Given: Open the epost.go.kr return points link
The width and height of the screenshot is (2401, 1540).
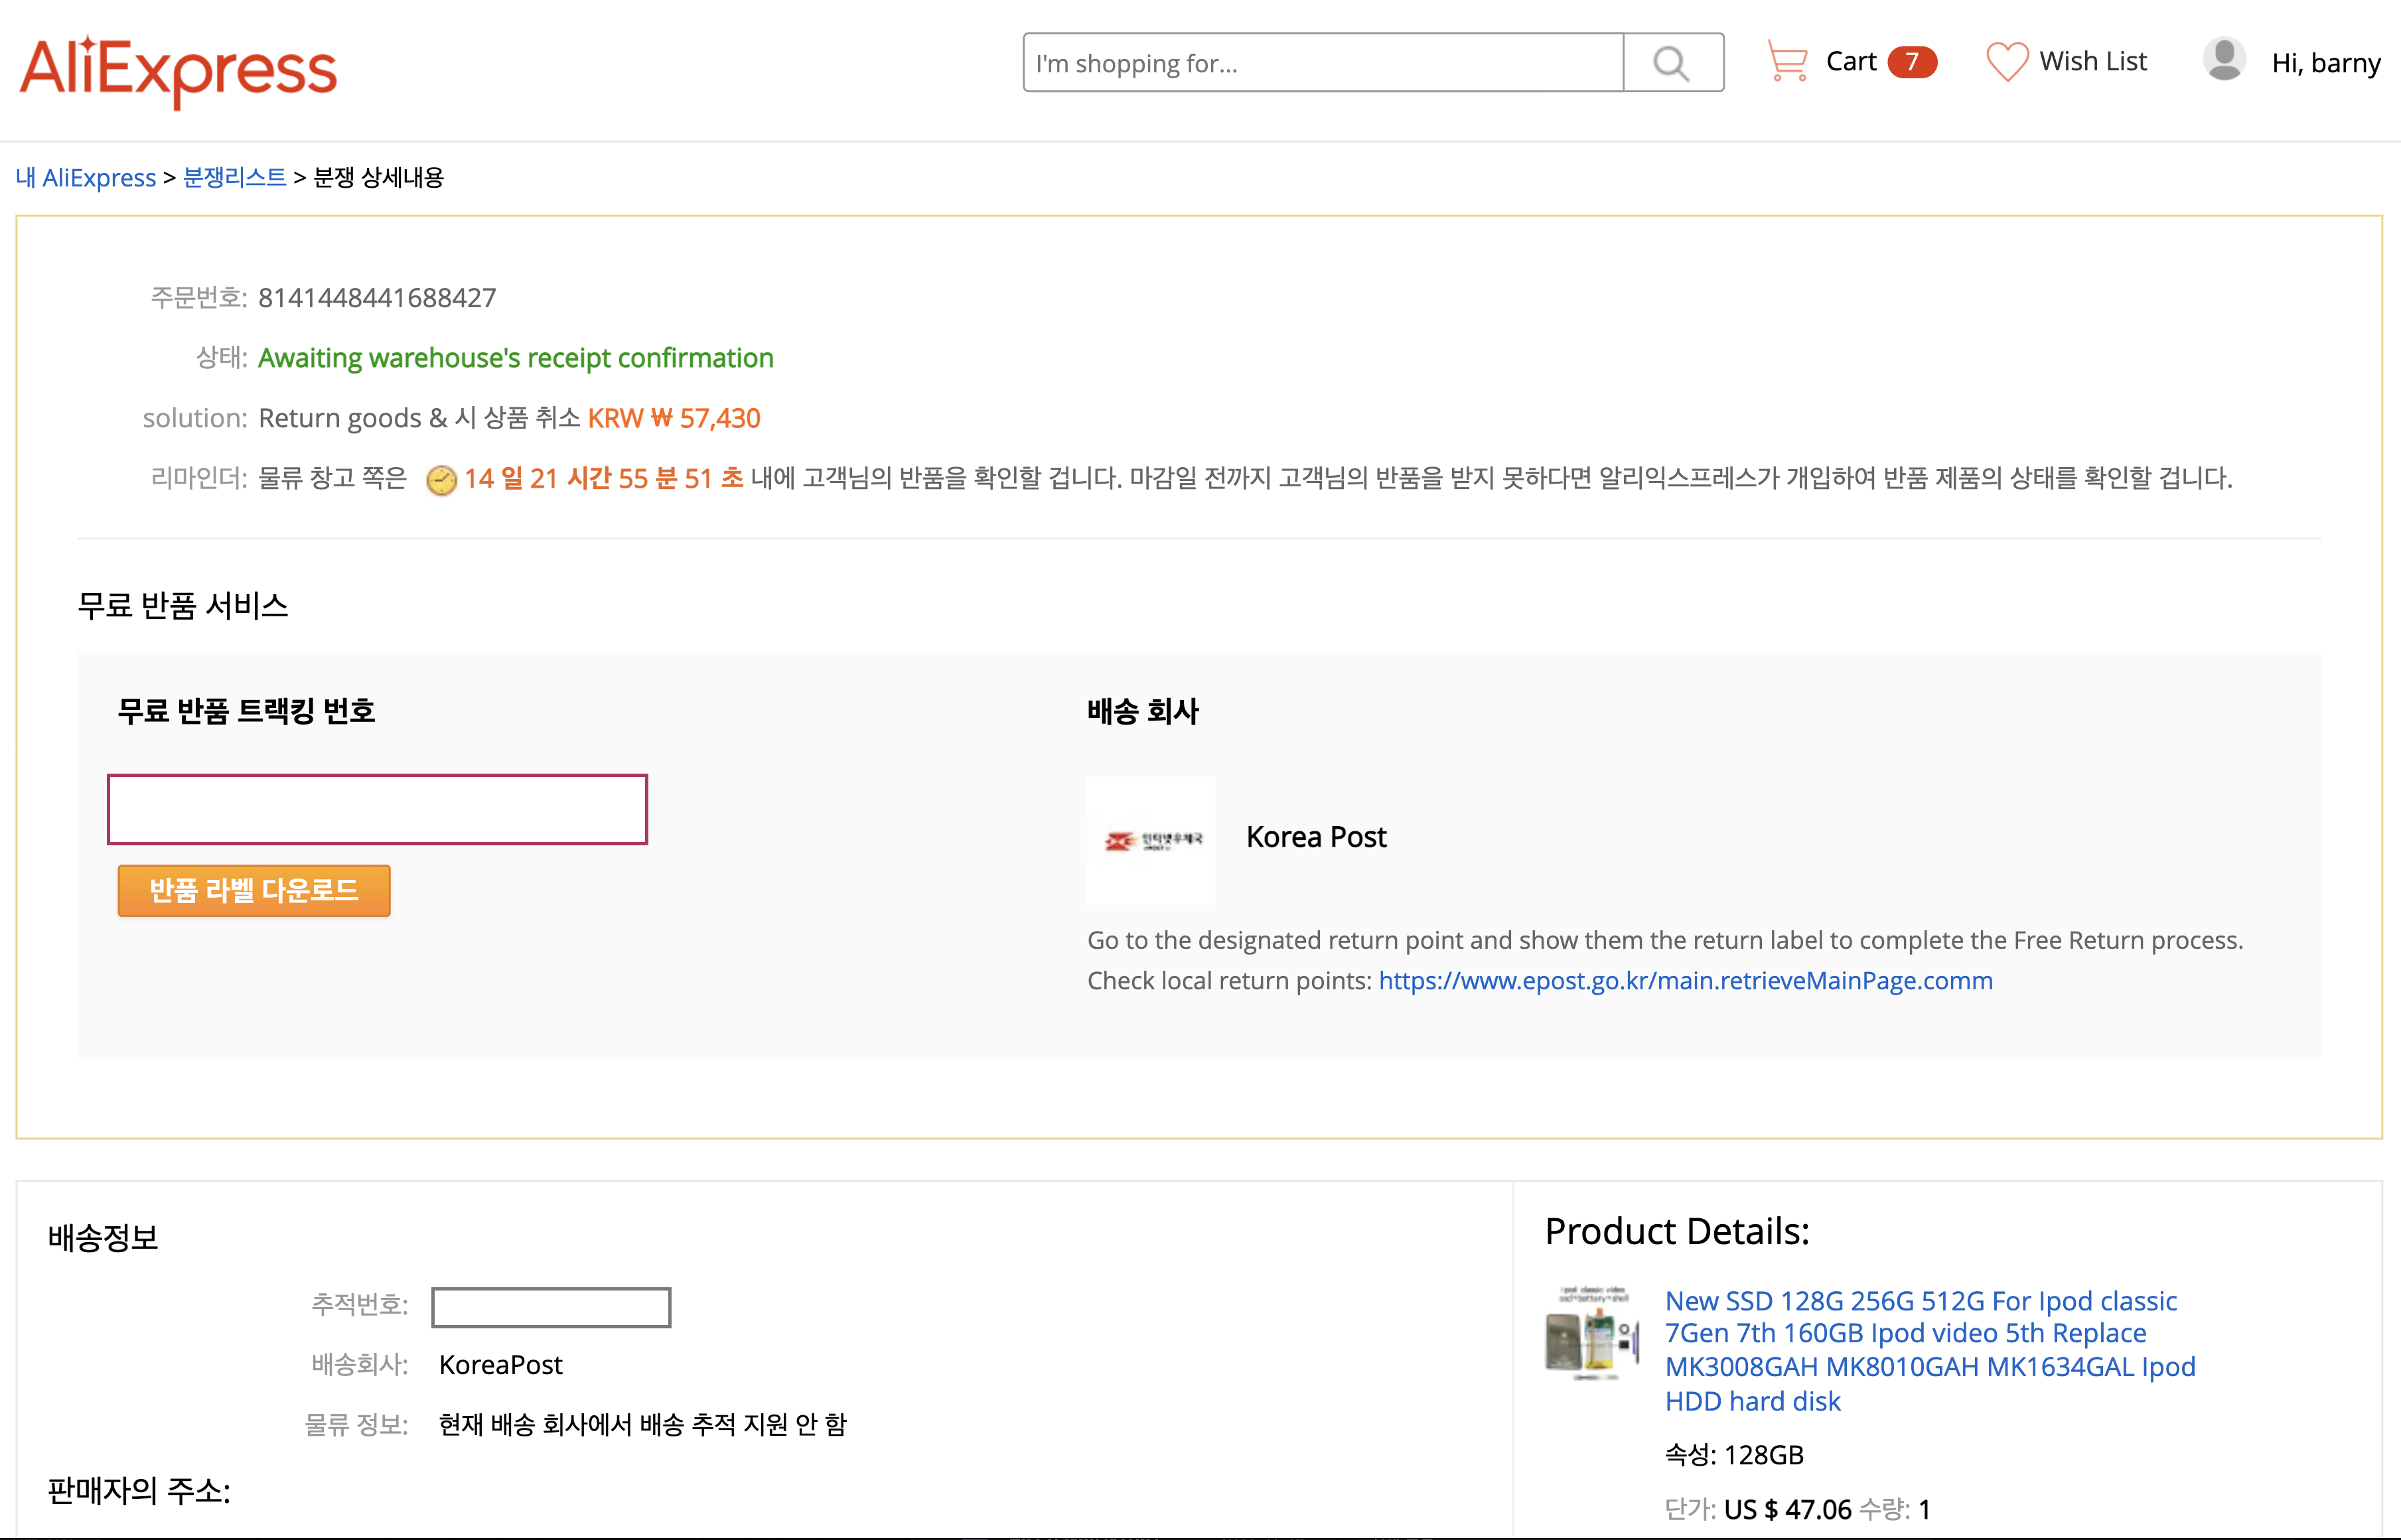Looking at the screenshot, I should pos(1685,981).
